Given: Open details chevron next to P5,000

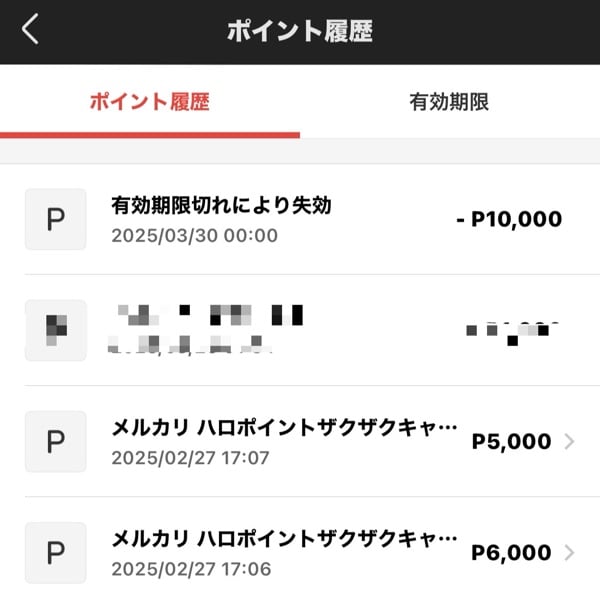Looking at the screenshot, I should [569, 441].
